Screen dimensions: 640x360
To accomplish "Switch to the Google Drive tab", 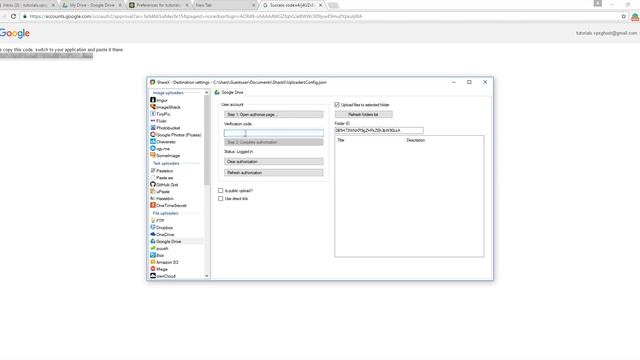I will (x=229, y=93).
